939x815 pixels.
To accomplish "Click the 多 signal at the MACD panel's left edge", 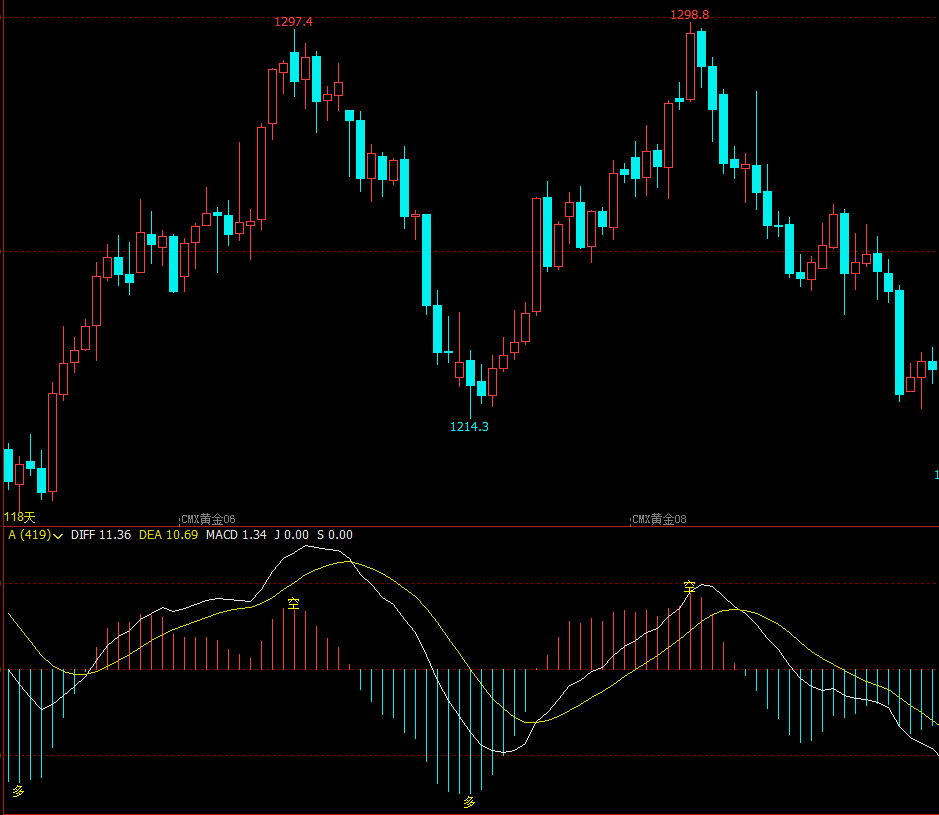I will tap(19, 791).
